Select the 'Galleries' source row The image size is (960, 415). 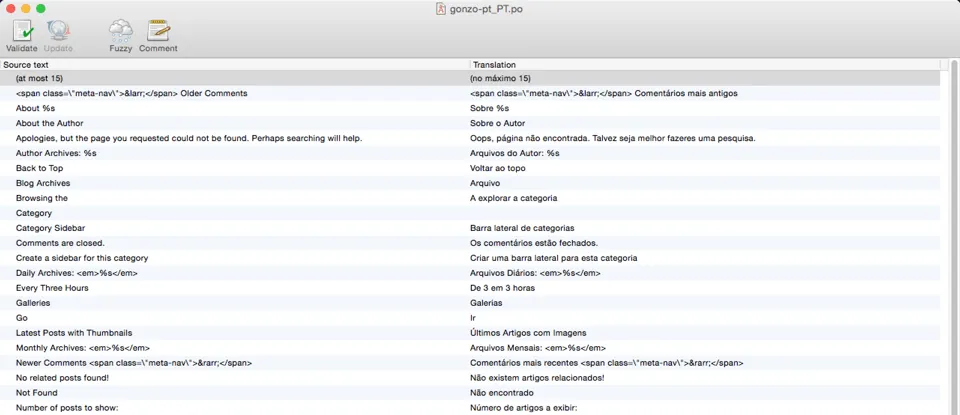point(33,303)
